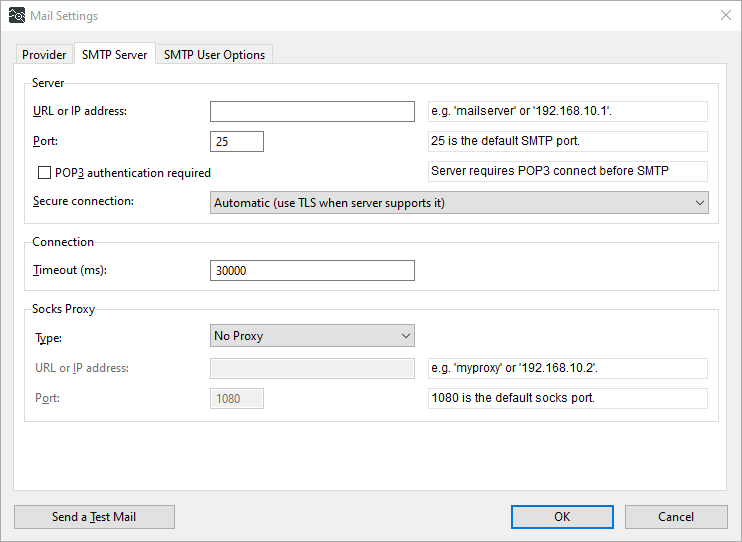The height and width of the screenshot is (542, 742).
Task: Close the Mail Settings window
Action: 725,16
